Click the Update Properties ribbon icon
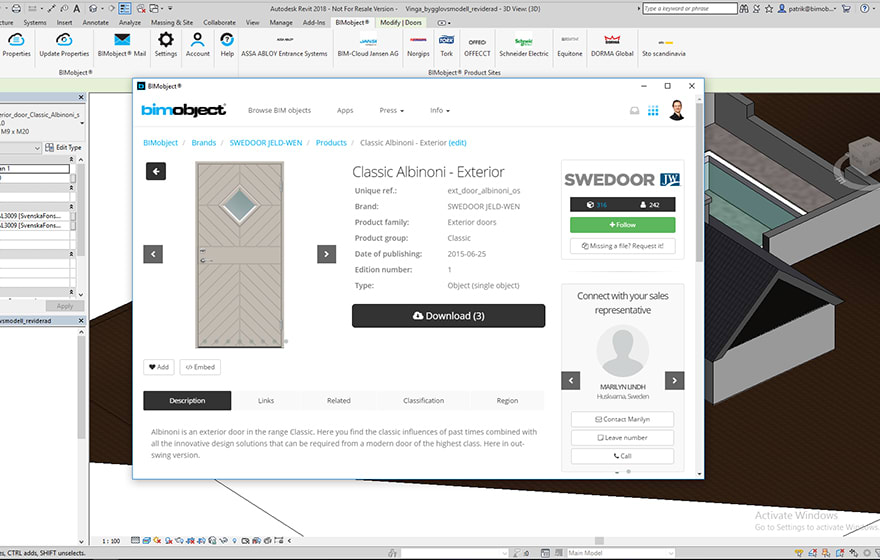Screen dimensions: 880x560 pyautogui.click(x=64, y=45)
